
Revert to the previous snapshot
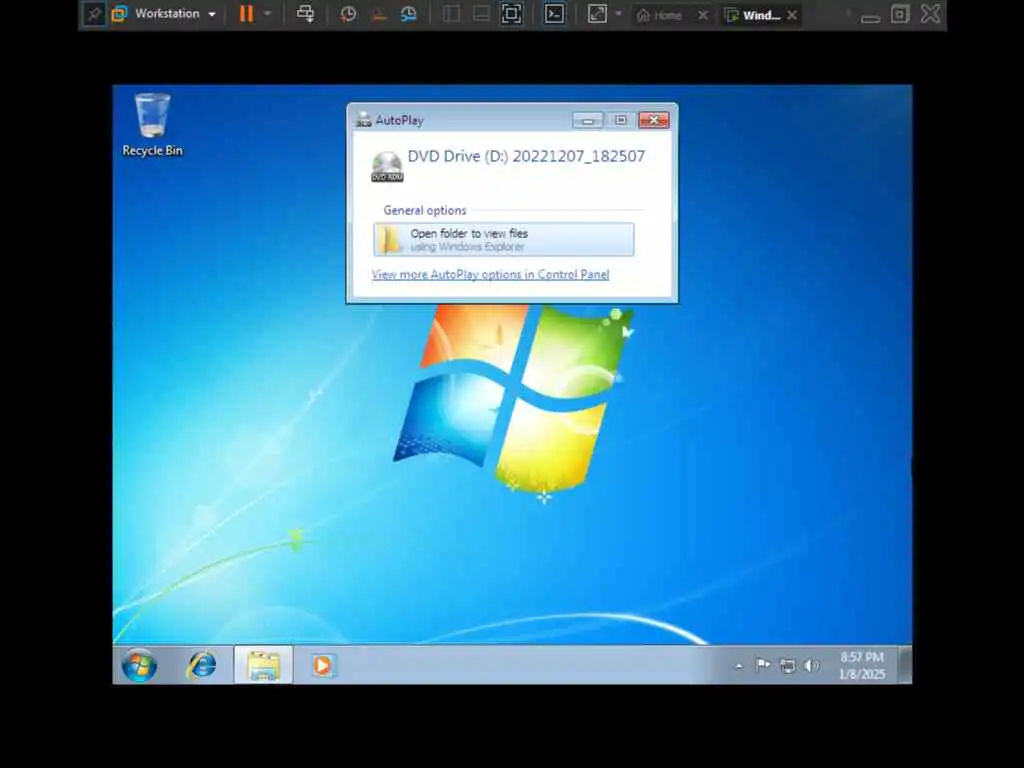[379, 14]
